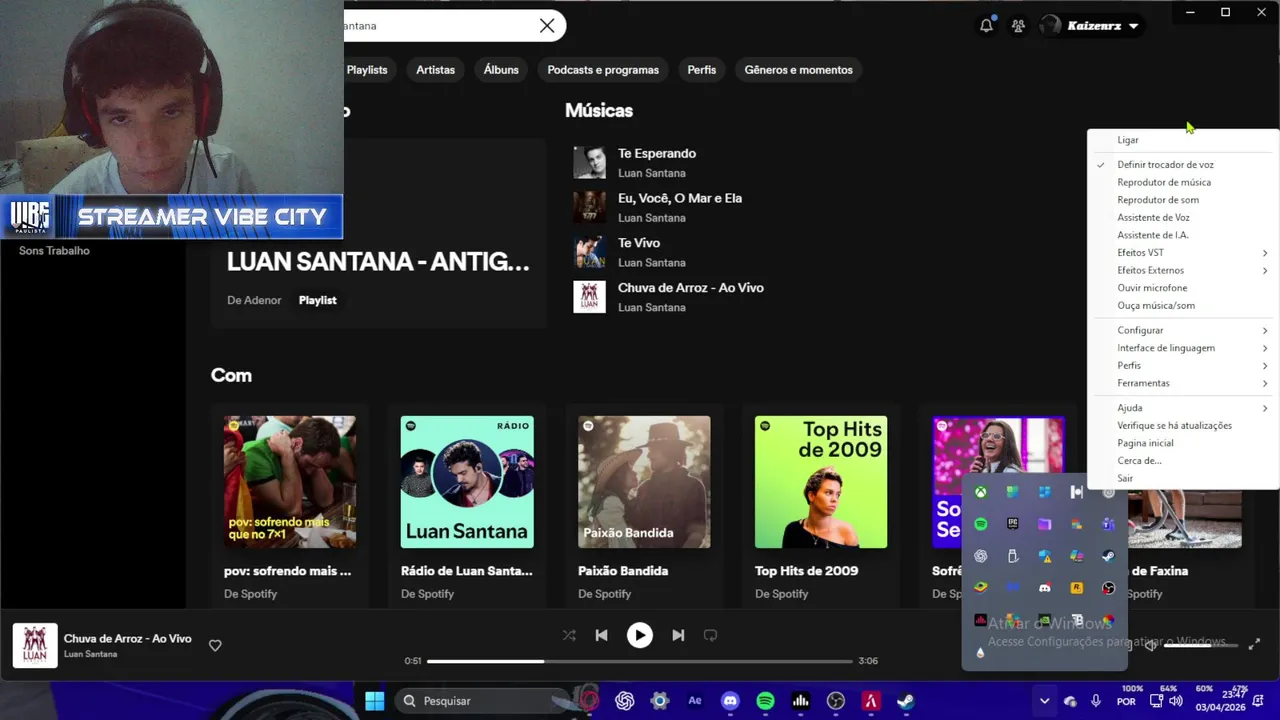Click the Windows Start button

[374, 701]
